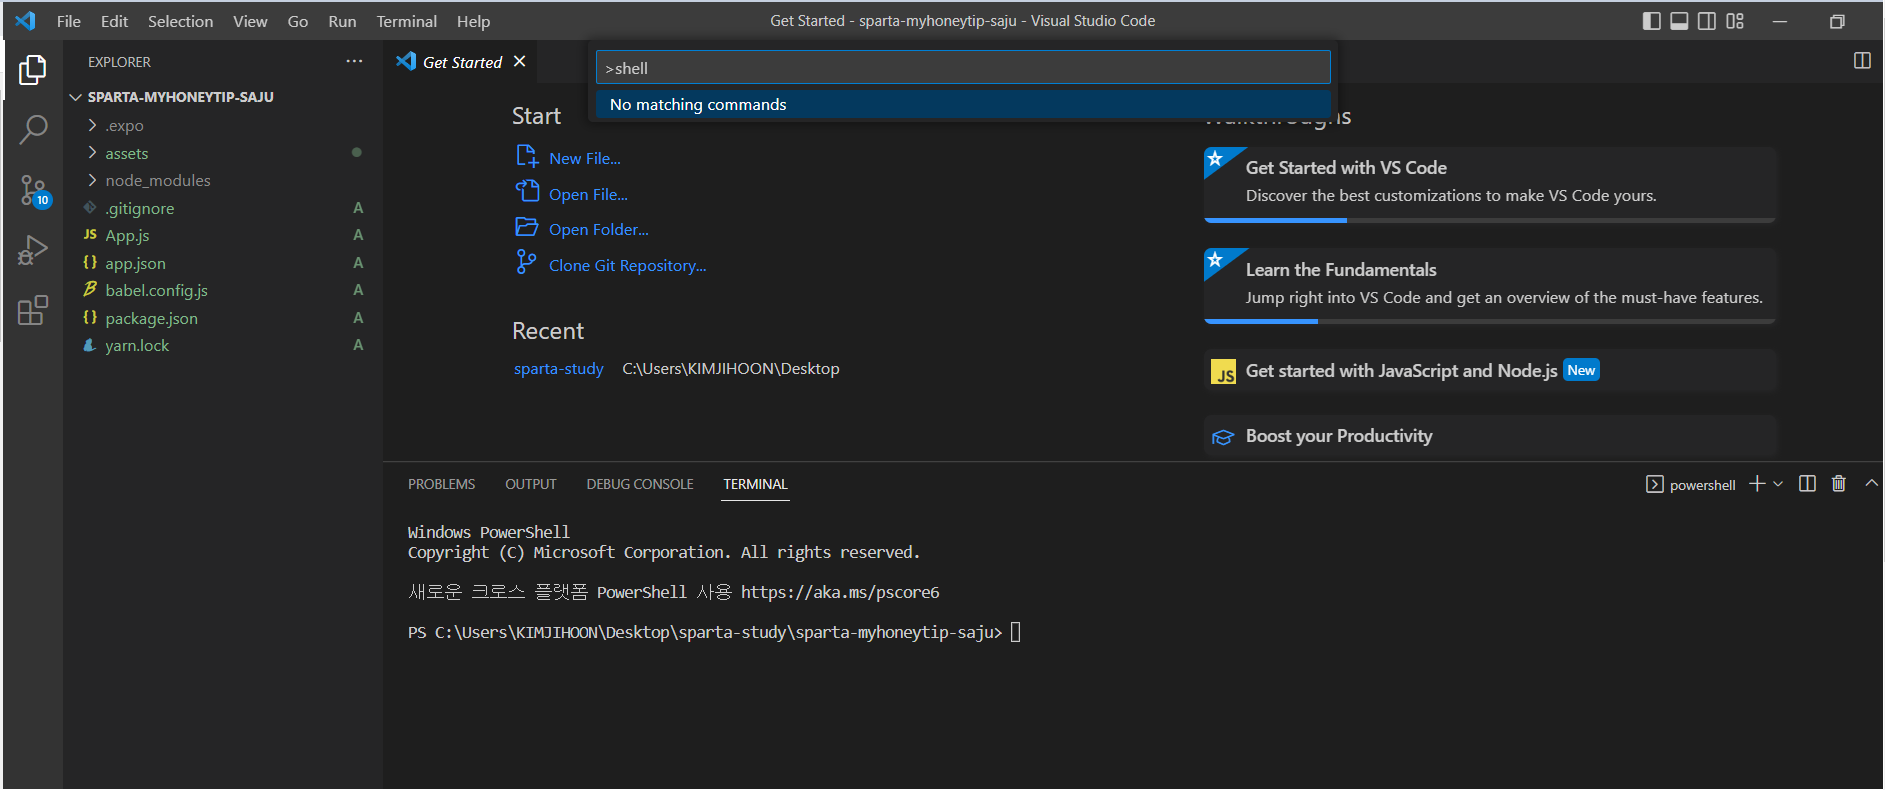Open the Selection menu

pos(180,21)
